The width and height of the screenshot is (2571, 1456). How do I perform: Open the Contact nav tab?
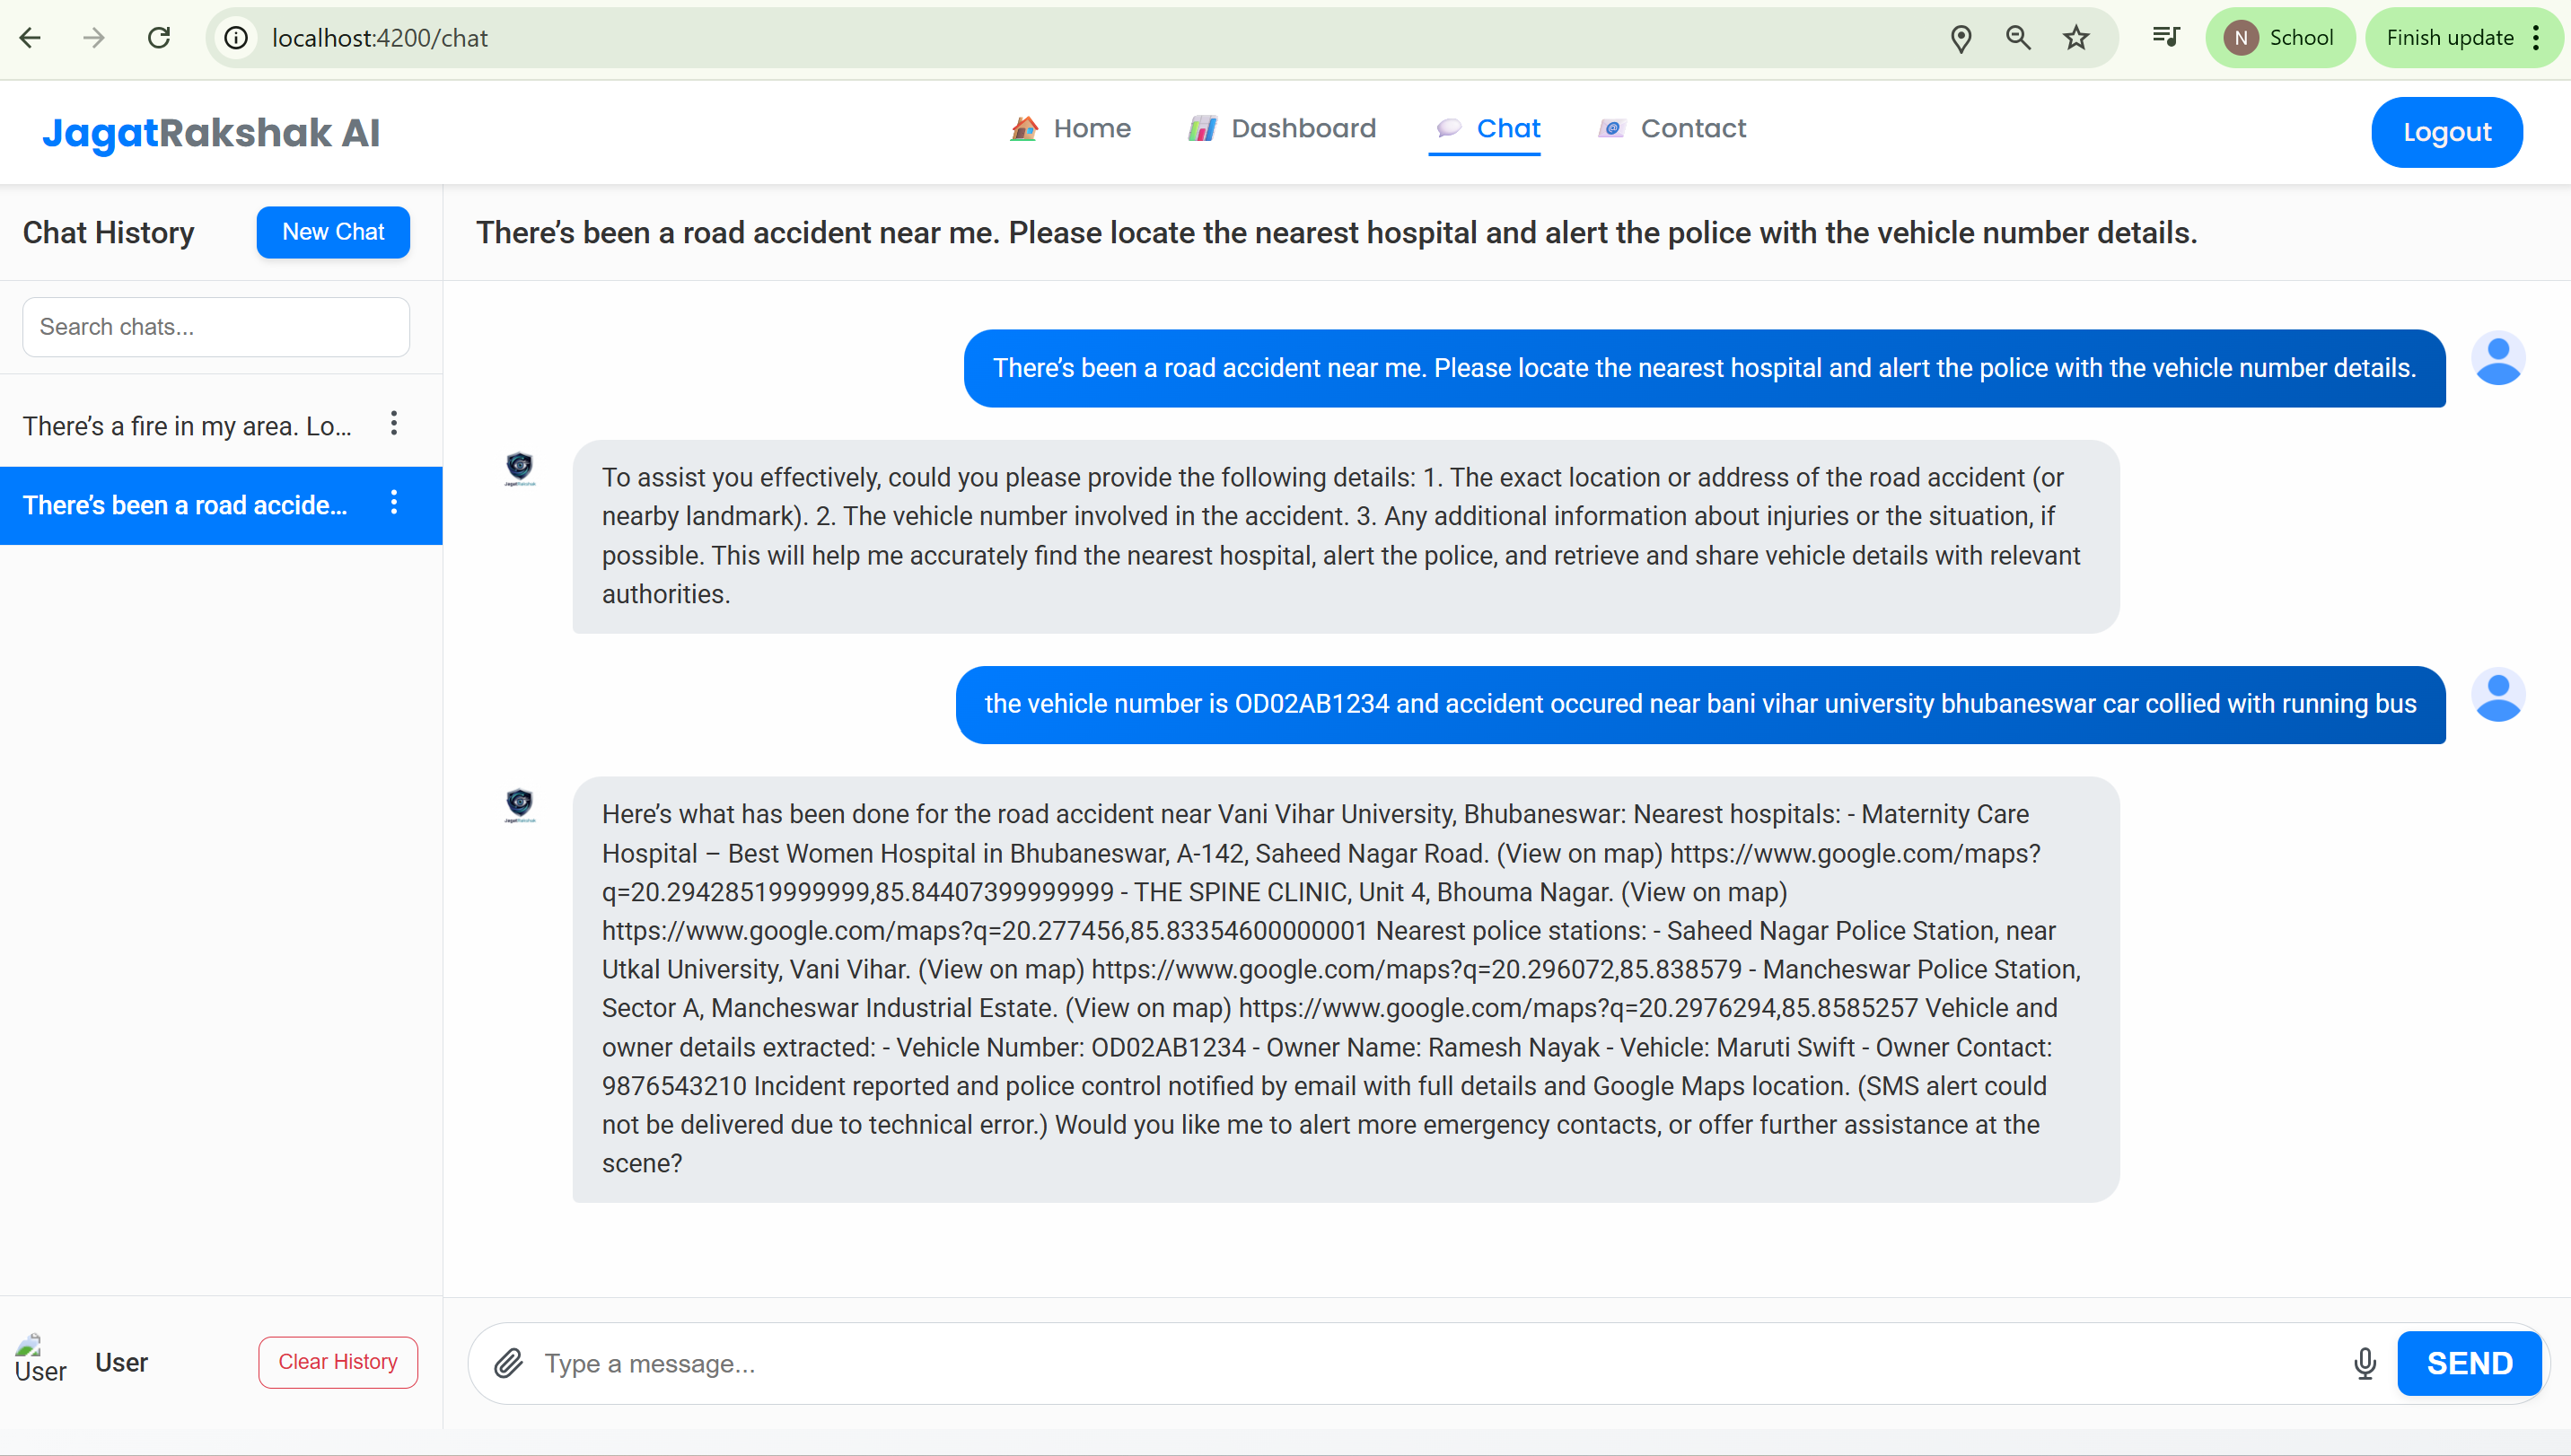[x=1672, y=129]
